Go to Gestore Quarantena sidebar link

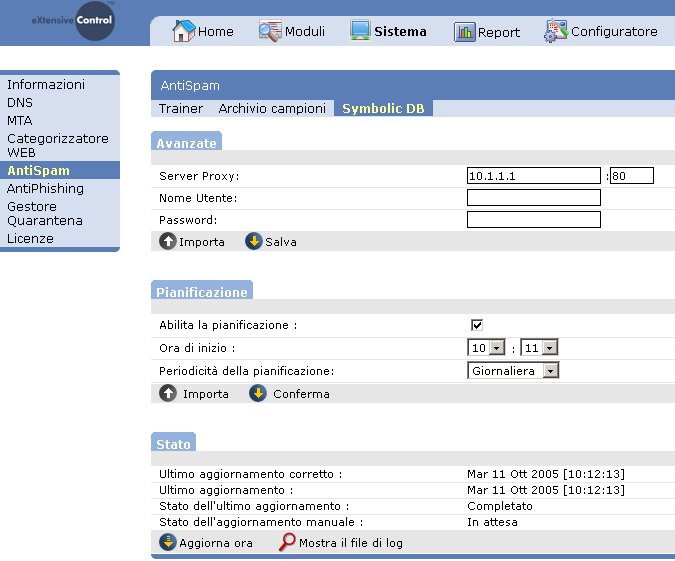[45, 213]
